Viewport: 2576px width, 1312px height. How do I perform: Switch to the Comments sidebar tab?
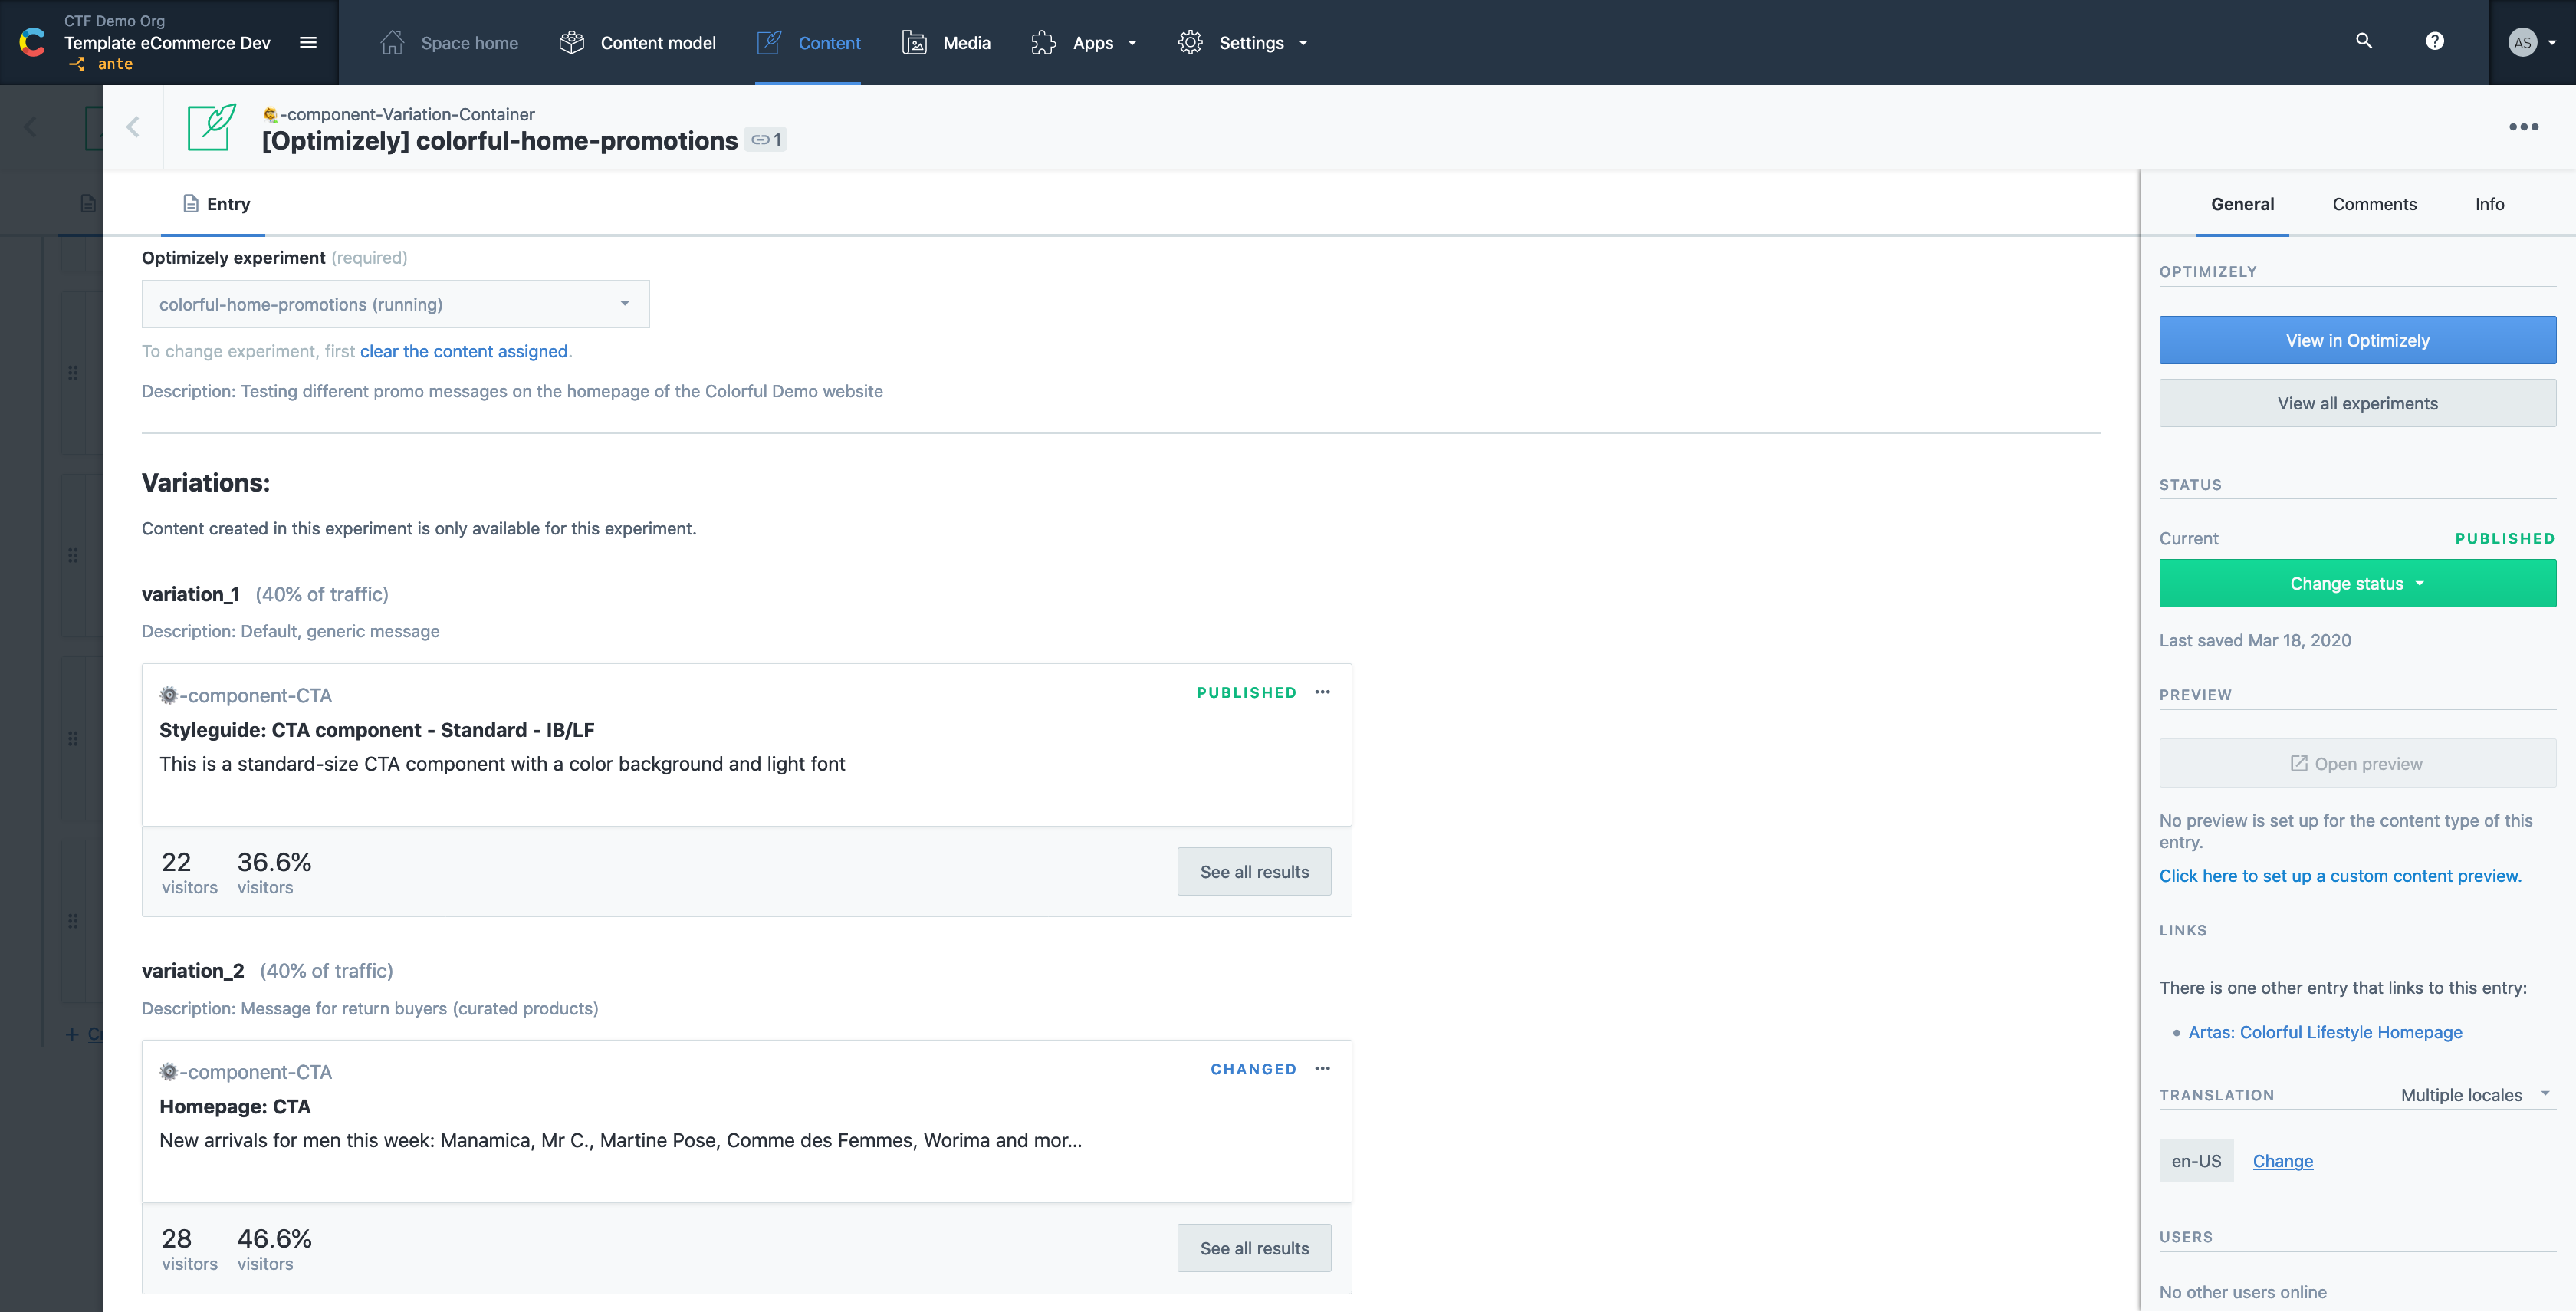tap(2373, 204)
